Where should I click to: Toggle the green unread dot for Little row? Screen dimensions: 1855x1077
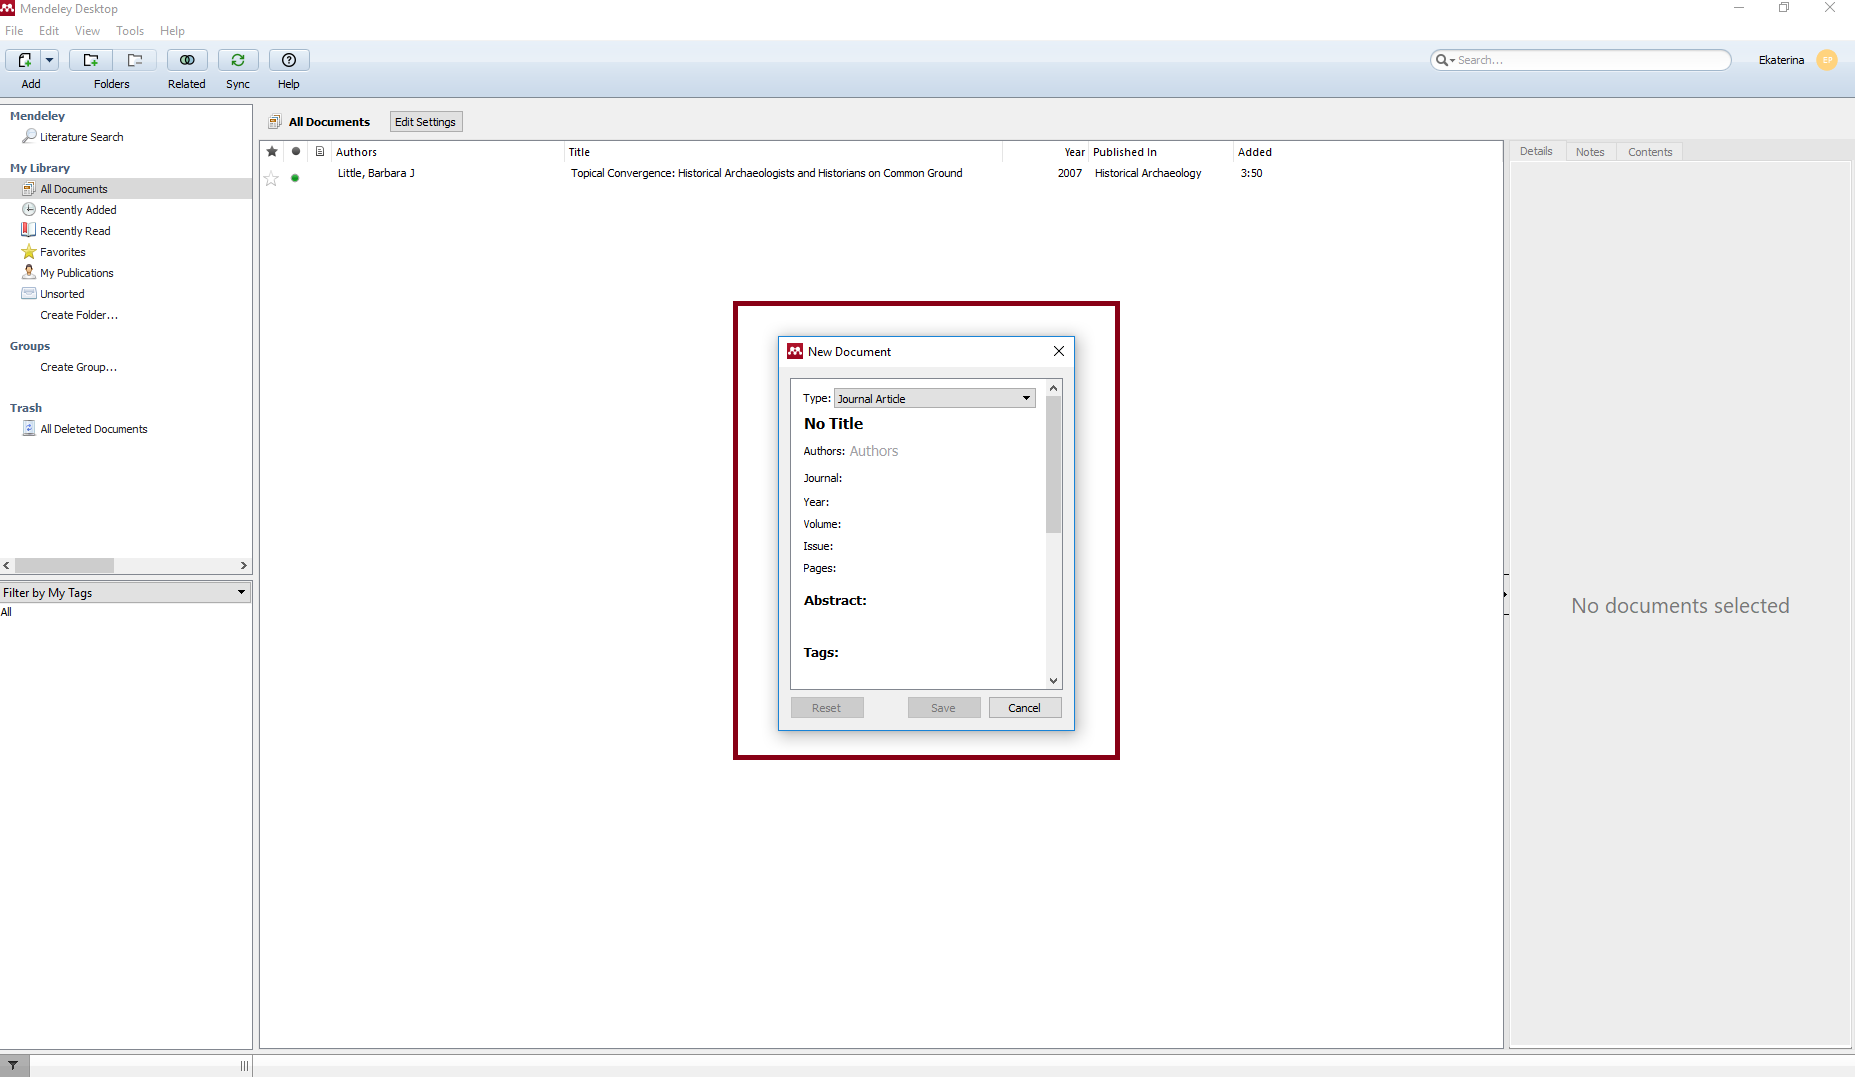click(295, 178)
